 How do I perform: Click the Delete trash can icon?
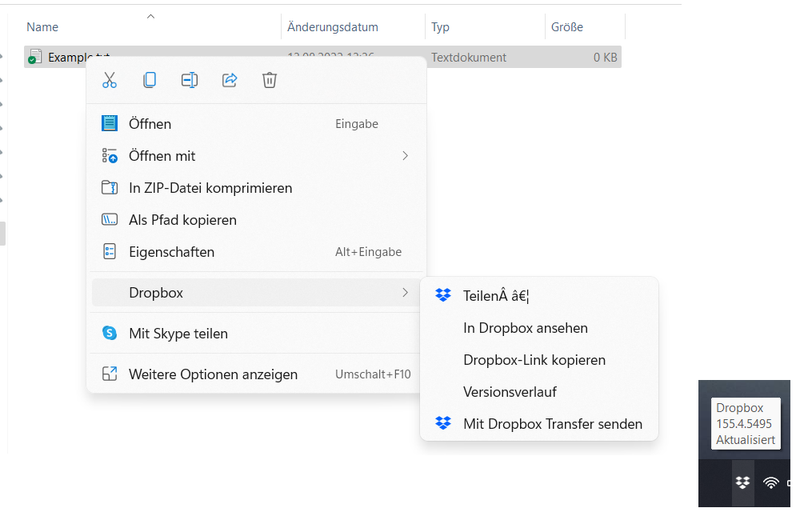[x=269, y=80]
